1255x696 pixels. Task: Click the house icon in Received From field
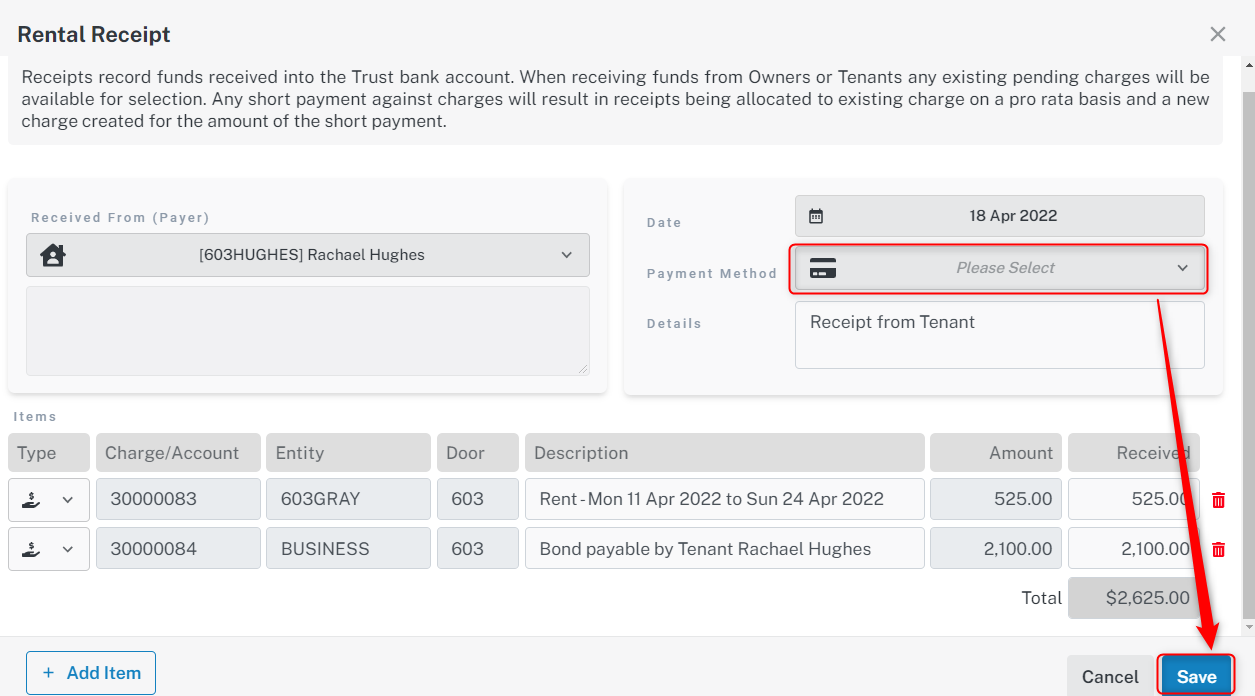(53, 255)
